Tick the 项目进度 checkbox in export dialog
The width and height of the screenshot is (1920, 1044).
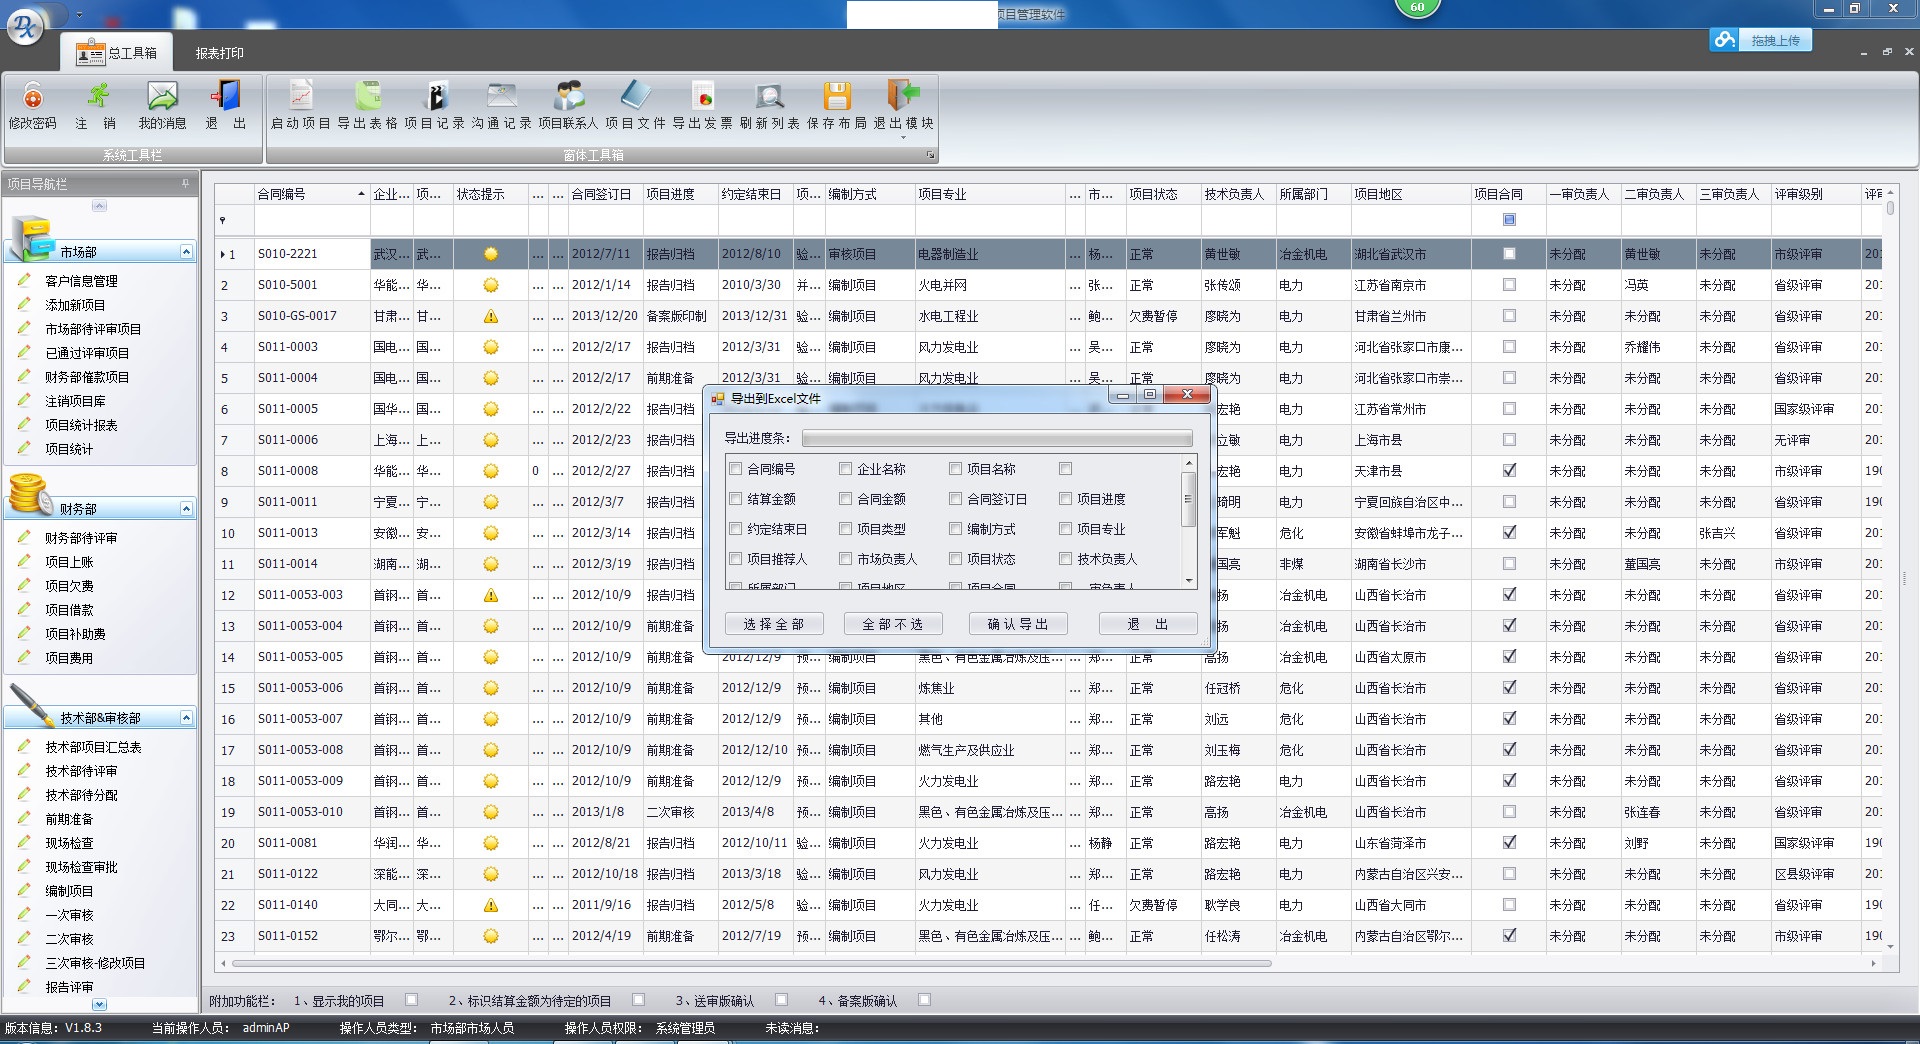coord(1066,499)
